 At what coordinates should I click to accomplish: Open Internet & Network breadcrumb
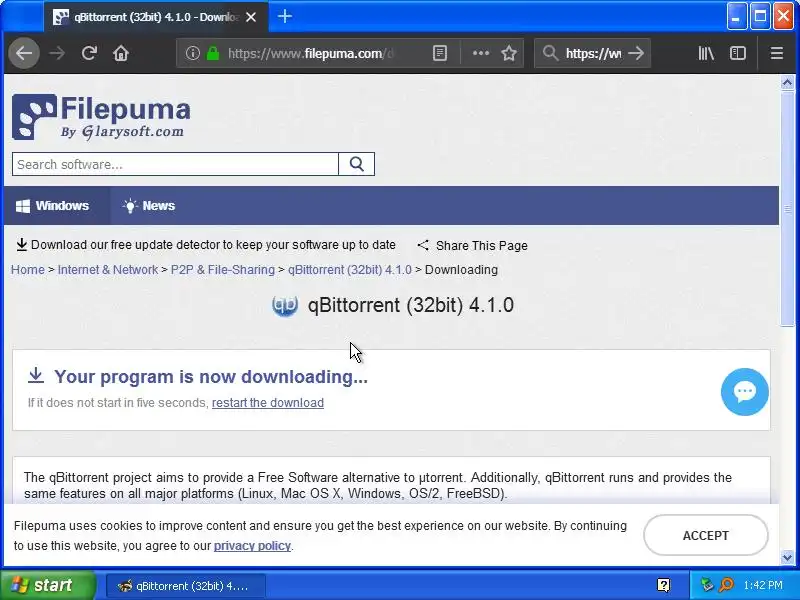[108, 269]
